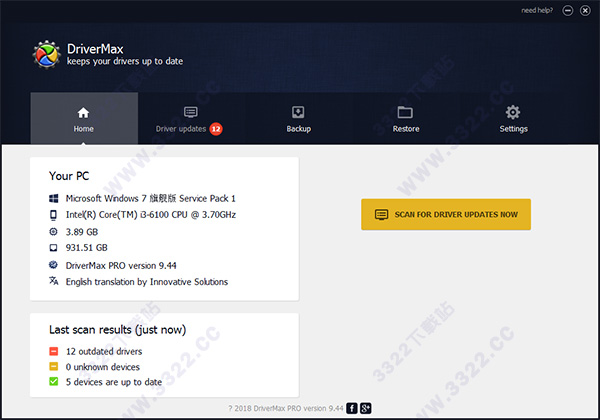Select the 12 outdated drivers text
This screenshot has width=600, height=420.
coord(104,351)
